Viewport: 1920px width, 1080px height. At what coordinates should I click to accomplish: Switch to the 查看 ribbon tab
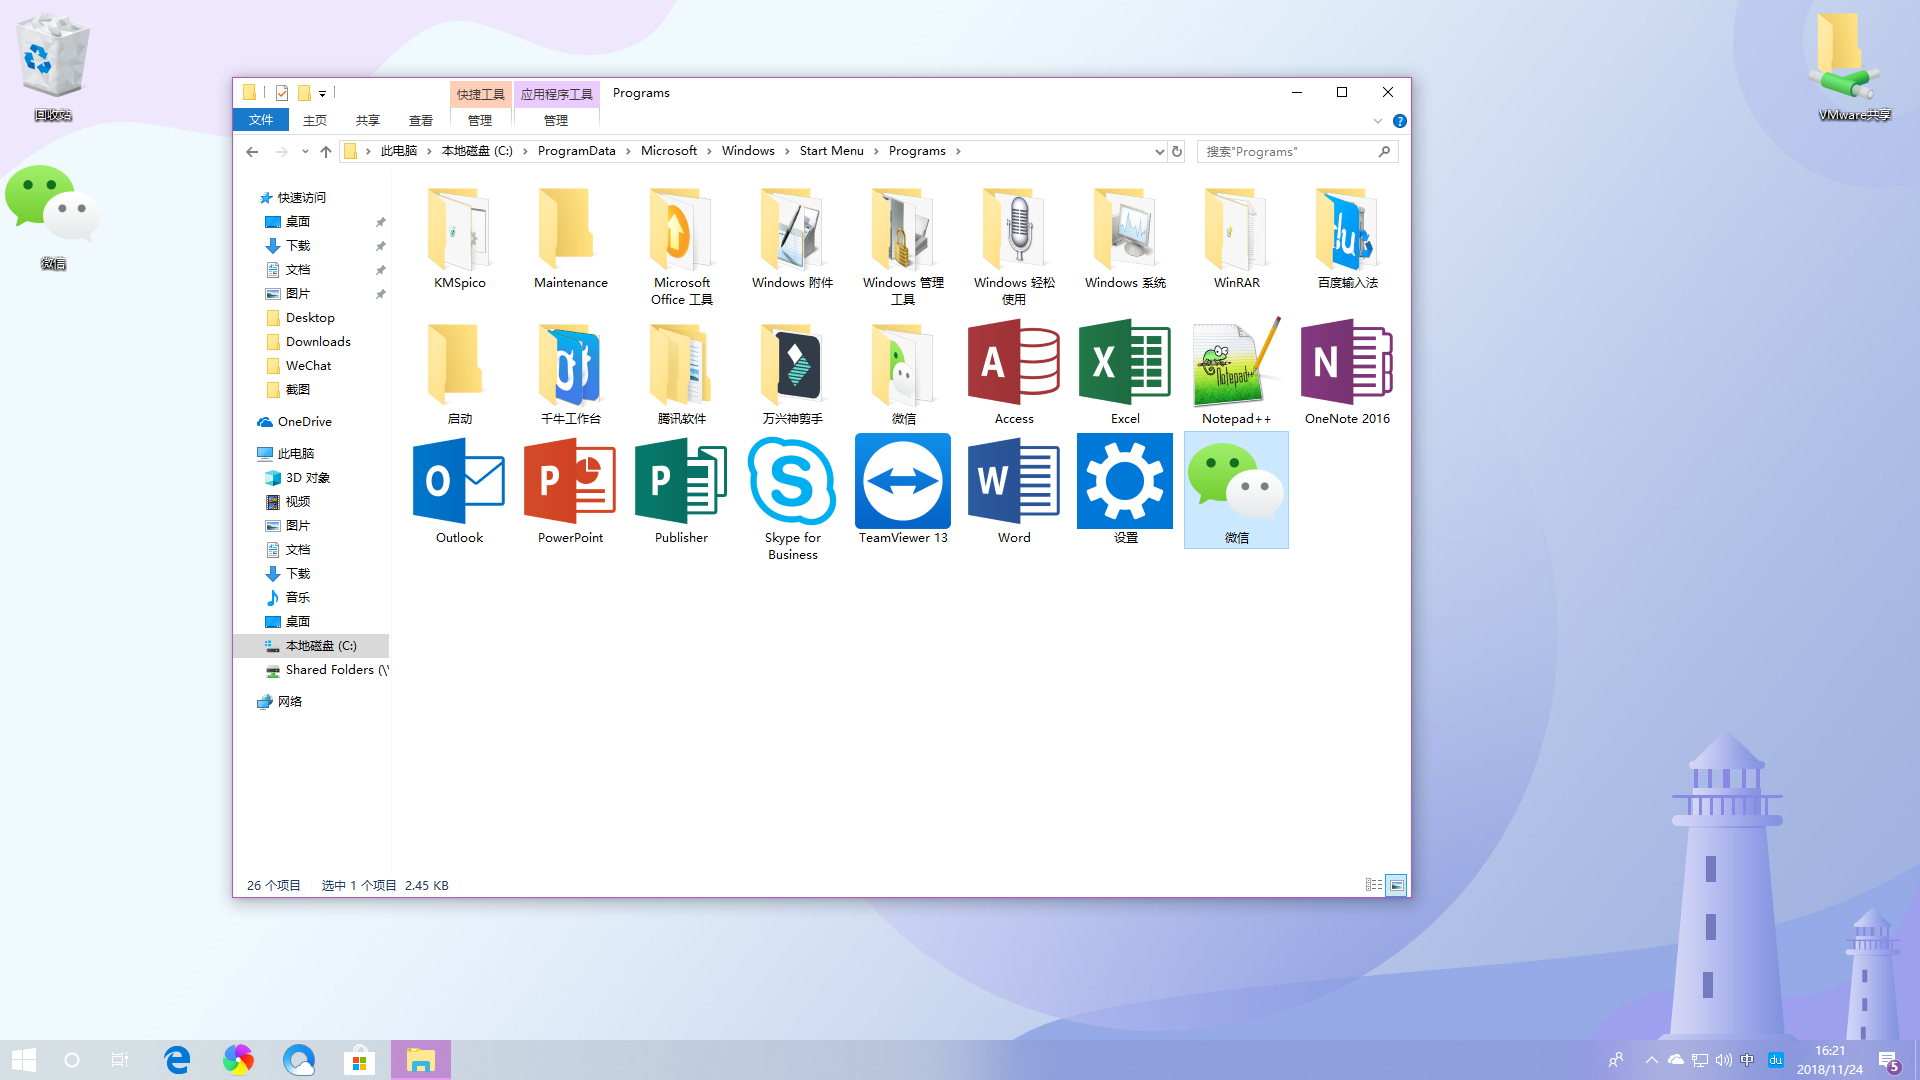point(420,119)
